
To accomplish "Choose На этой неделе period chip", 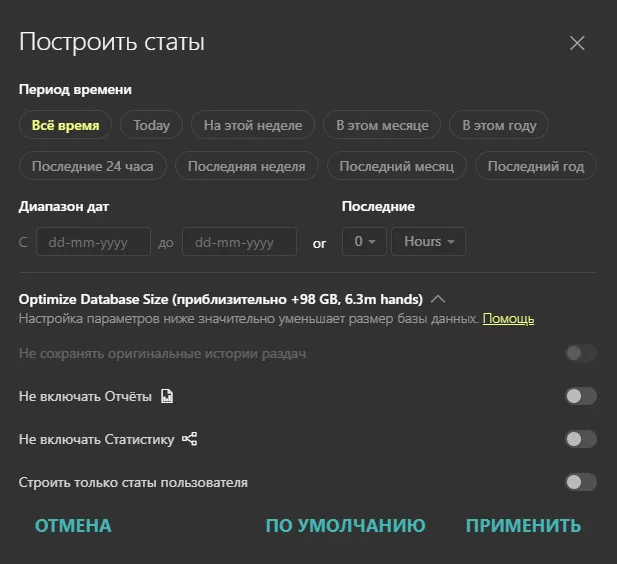I will [253, 125].
